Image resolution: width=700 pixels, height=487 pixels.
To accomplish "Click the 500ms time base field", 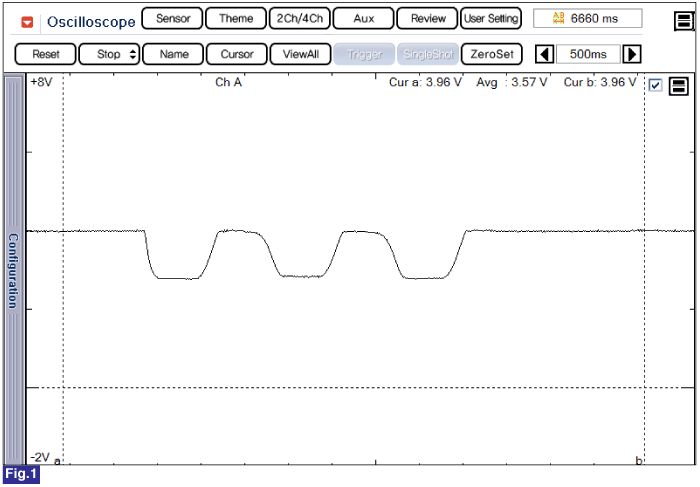I will pyautogui.click(x=588, y=54).
